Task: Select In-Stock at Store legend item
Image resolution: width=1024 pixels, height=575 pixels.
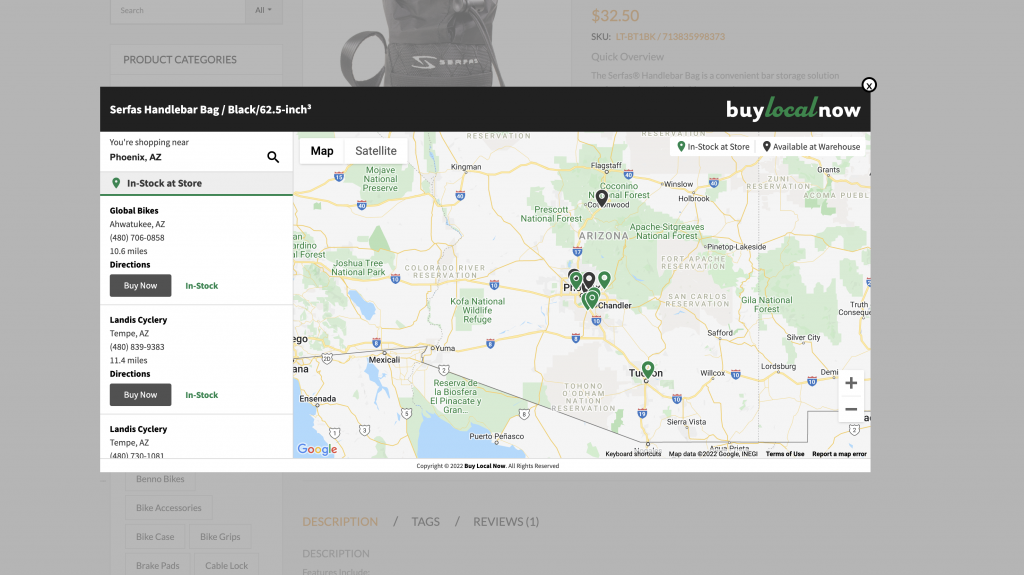Action: click(x=713, y=147)
